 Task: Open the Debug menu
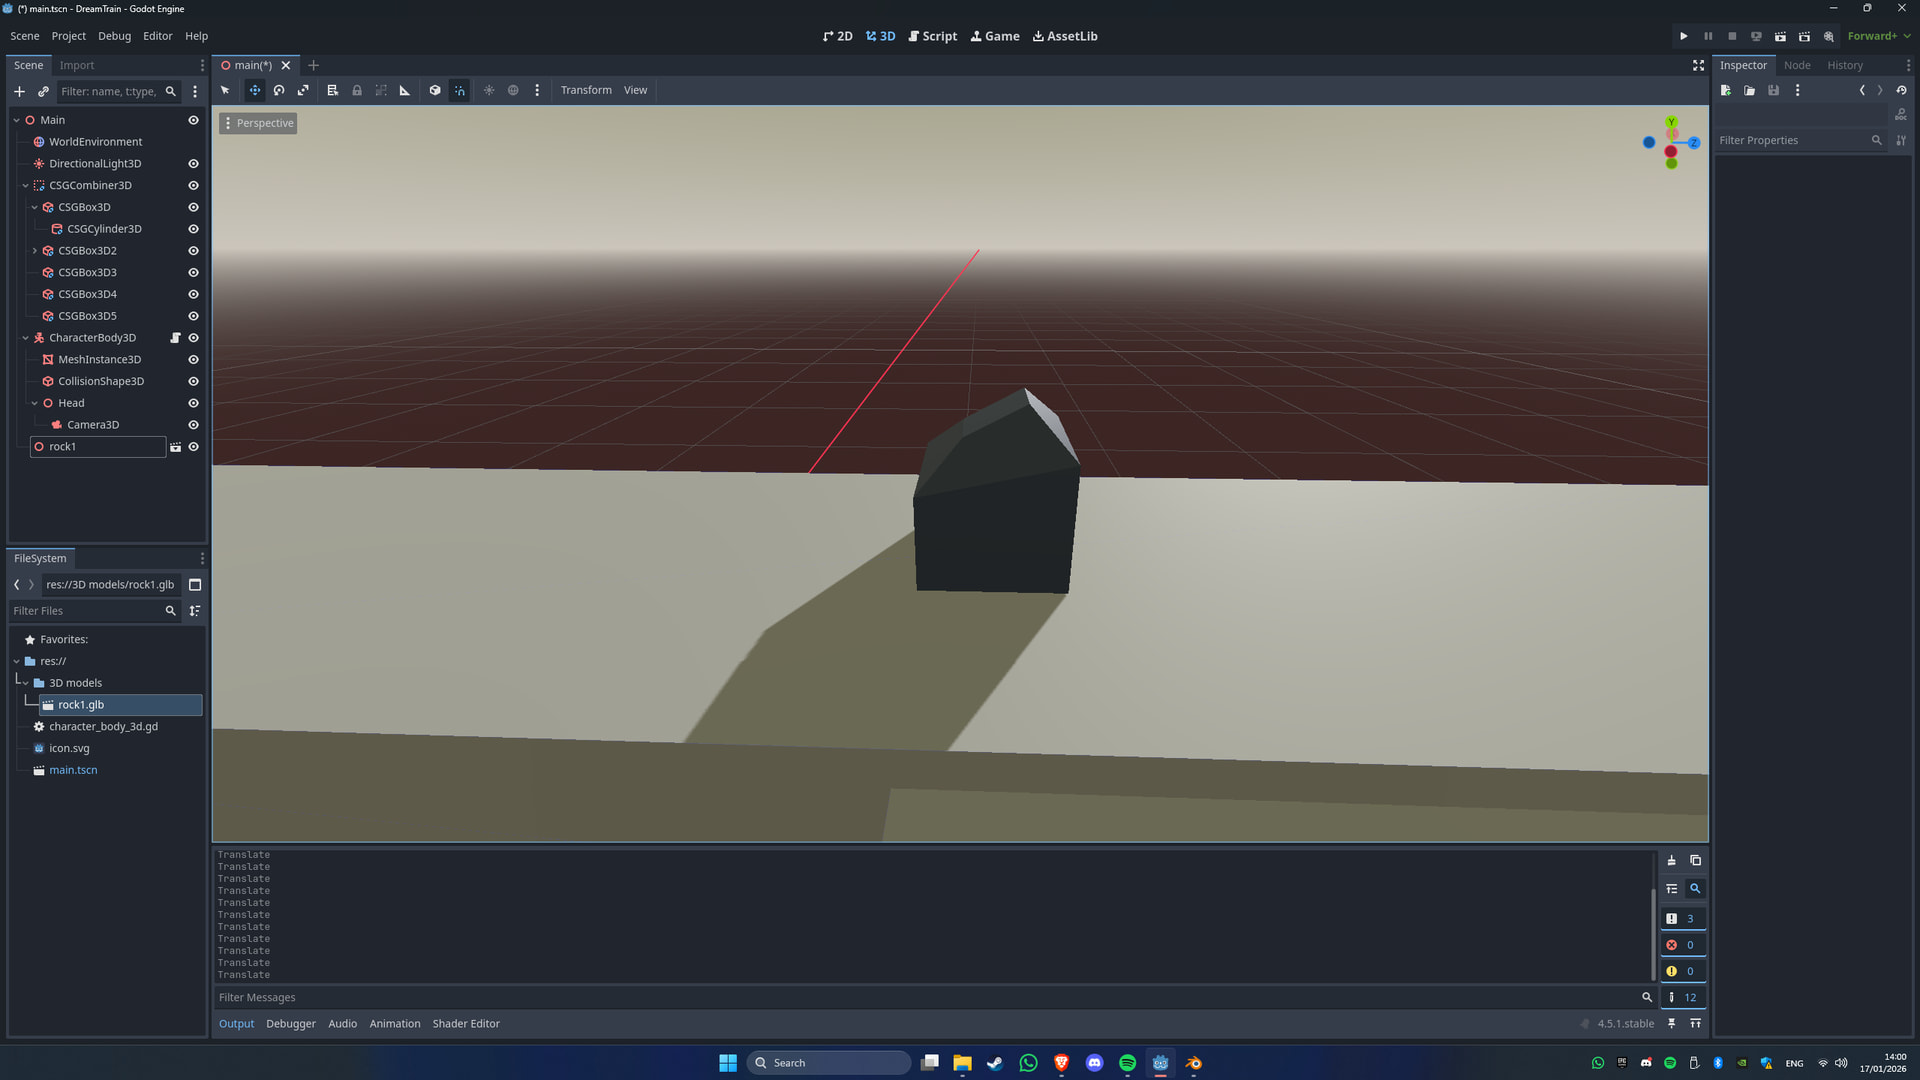114,36
